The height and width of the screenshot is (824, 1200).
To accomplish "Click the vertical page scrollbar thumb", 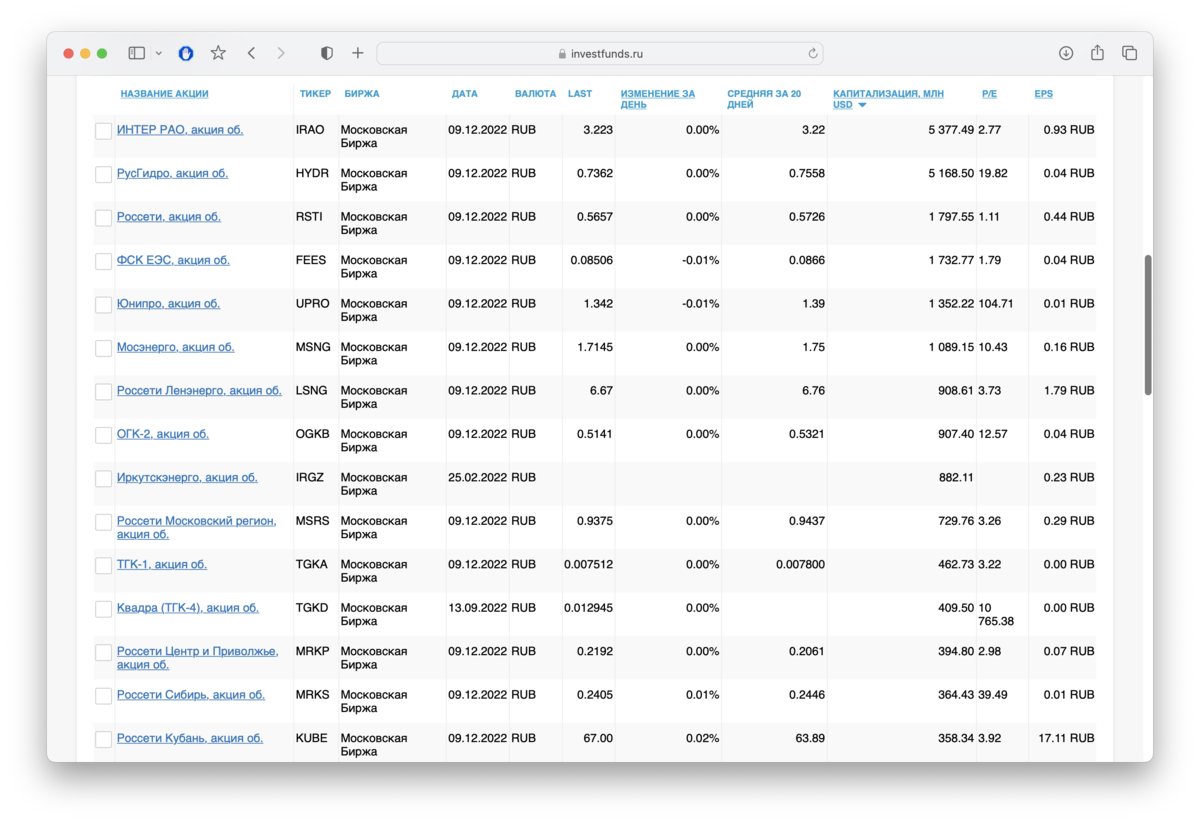I will [x=1148, y=324].
